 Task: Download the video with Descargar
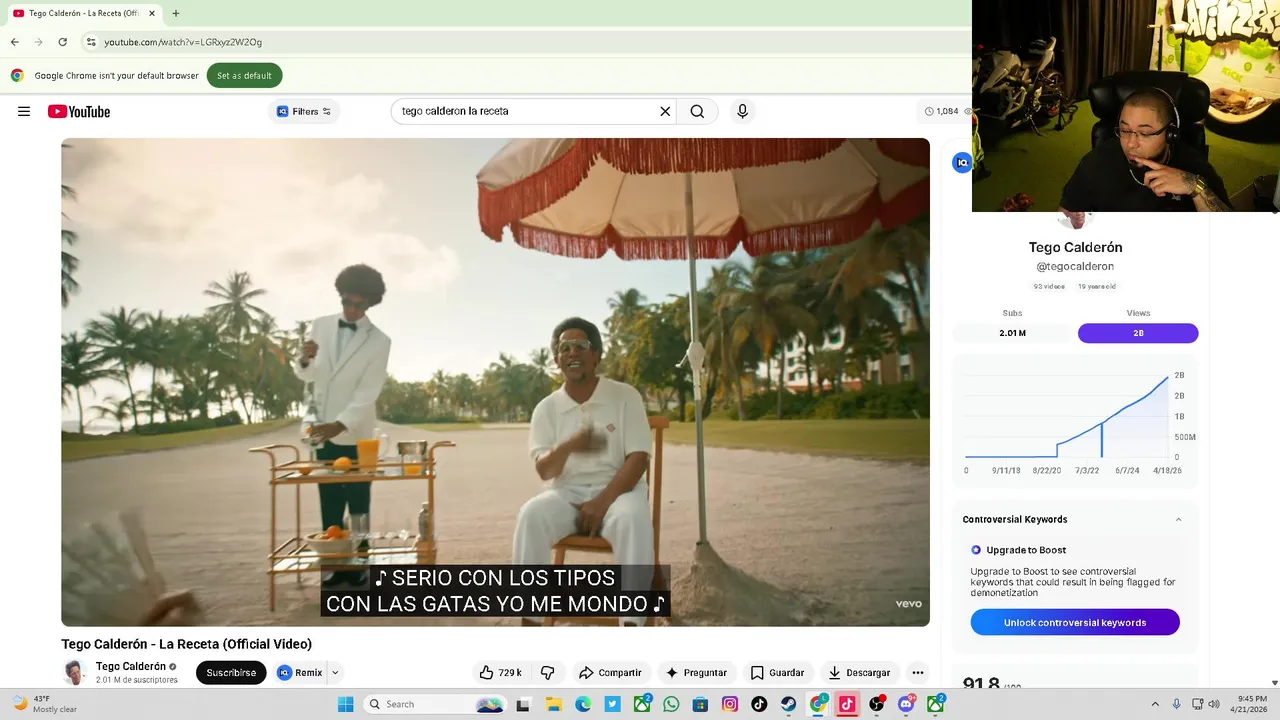point(859,673)
